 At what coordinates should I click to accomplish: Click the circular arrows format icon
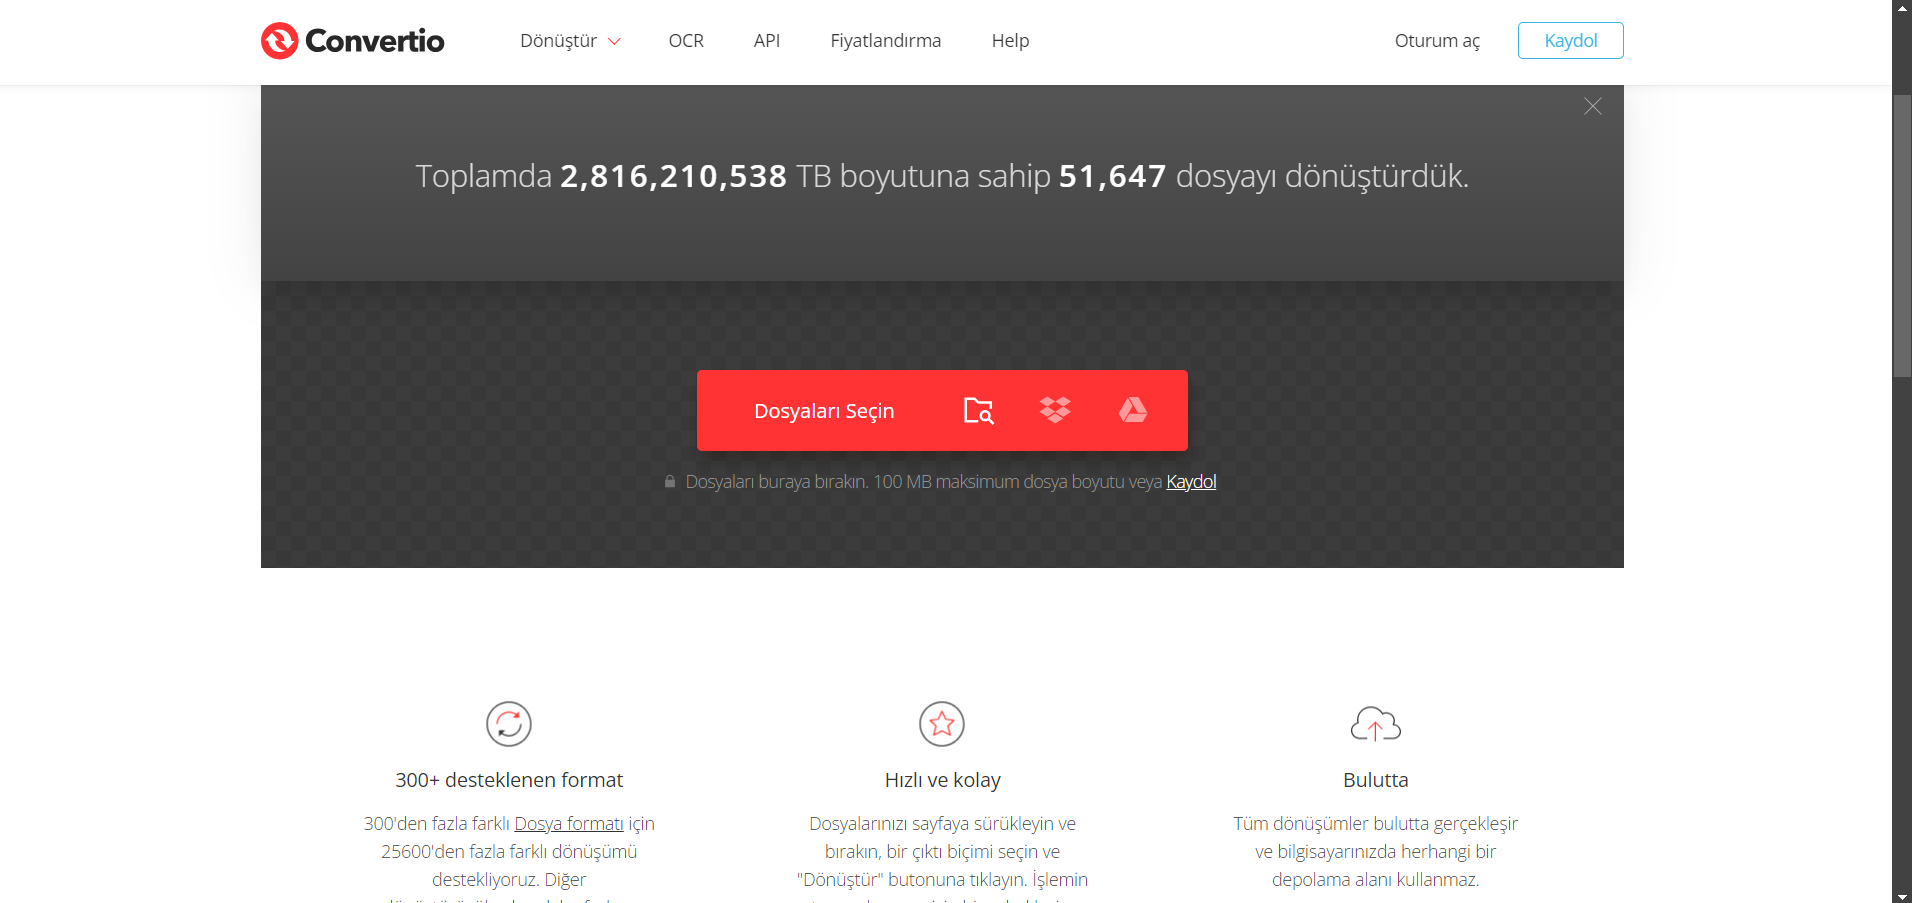[x=509, y=724]
